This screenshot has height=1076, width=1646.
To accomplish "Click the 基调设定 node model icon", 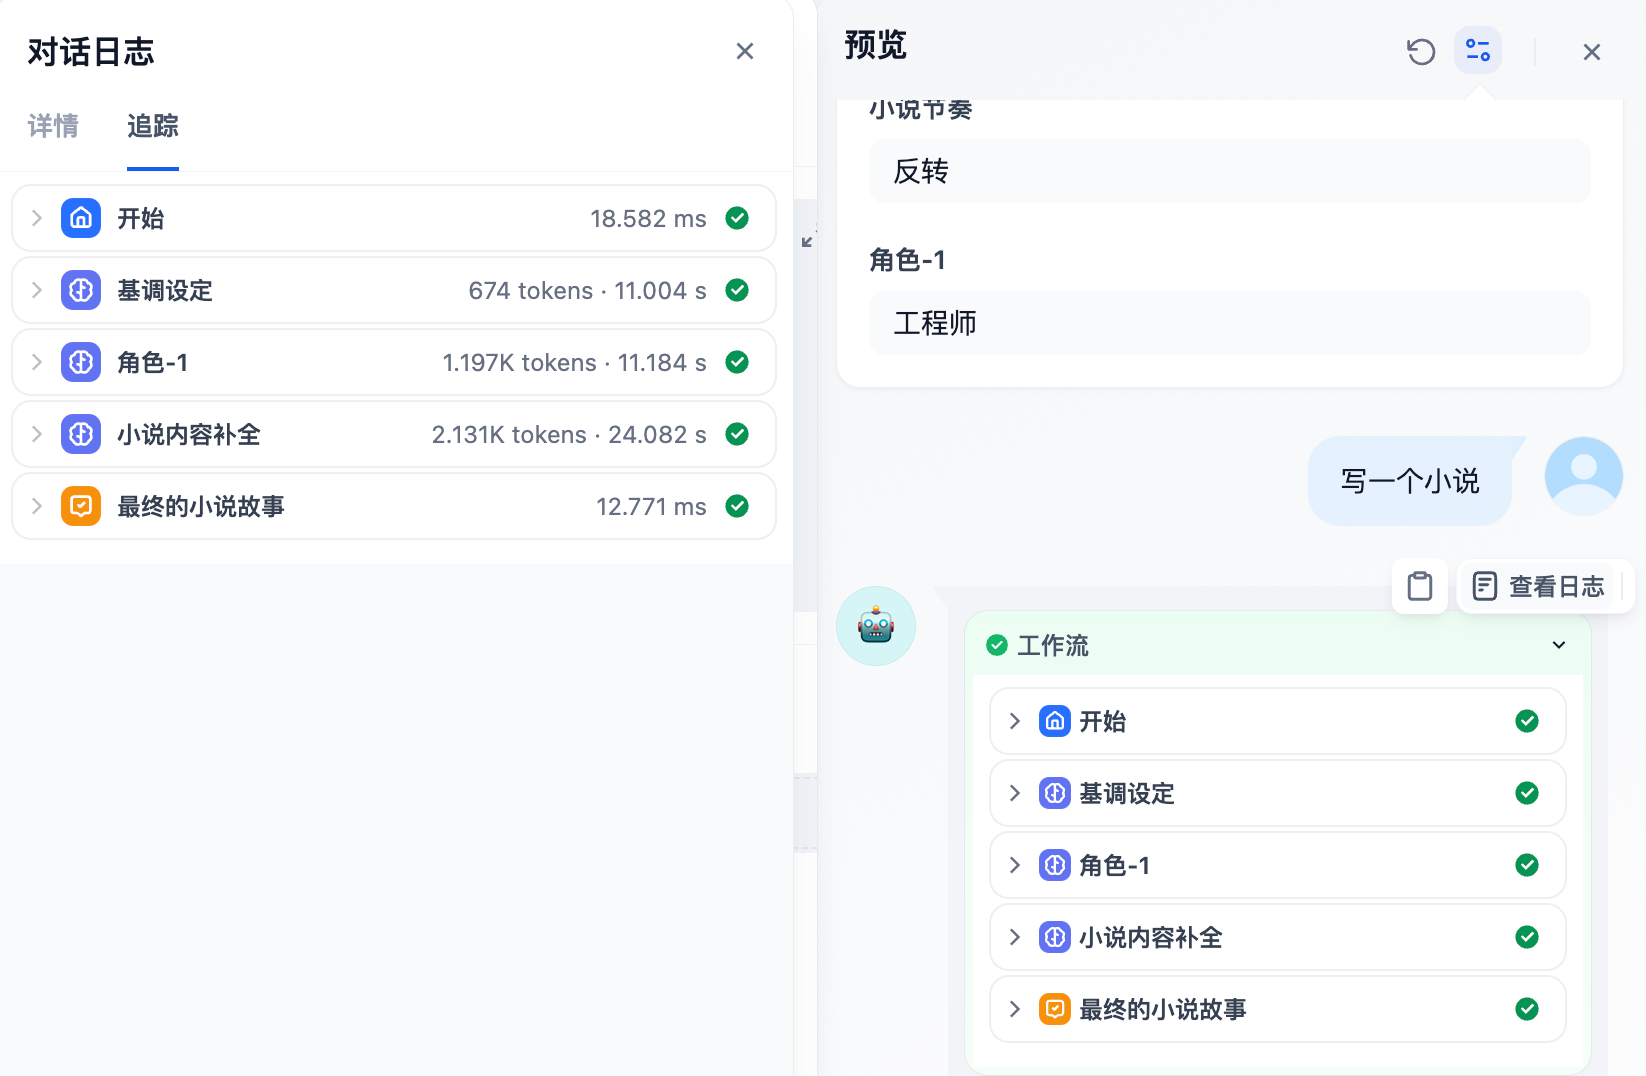I will click(x=81, y=290).
